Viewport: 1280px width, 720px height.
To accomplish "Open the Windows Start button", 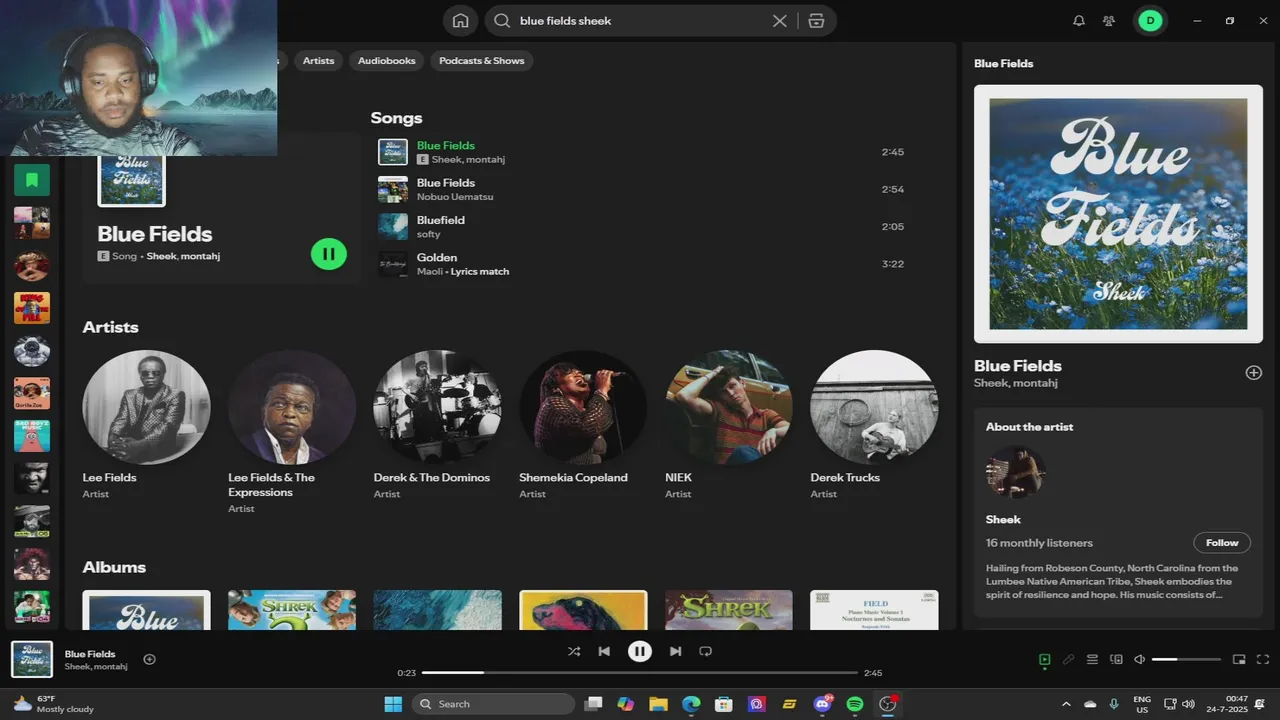I will (x=393, y=704).
